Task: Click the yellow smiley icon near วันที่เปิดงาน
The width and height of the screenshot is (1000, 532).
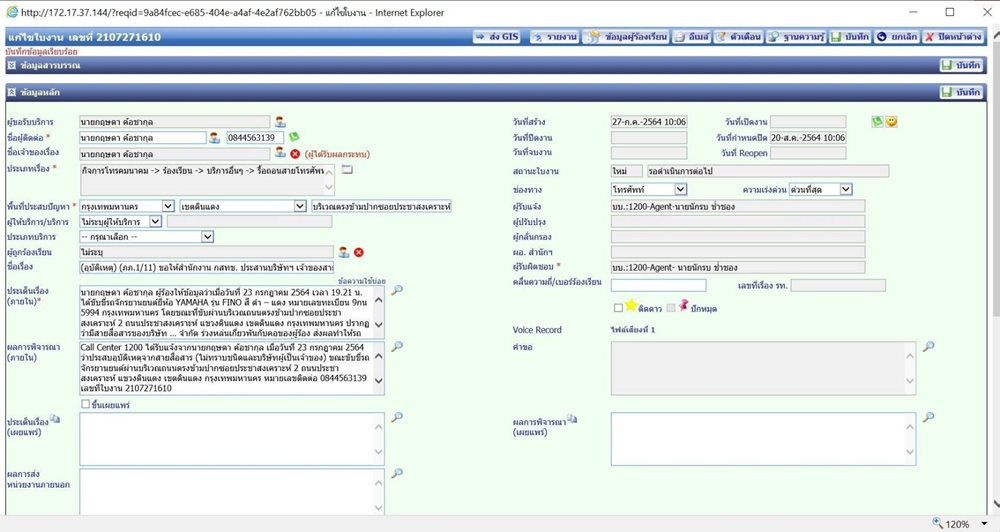Action: click(892, 121)
